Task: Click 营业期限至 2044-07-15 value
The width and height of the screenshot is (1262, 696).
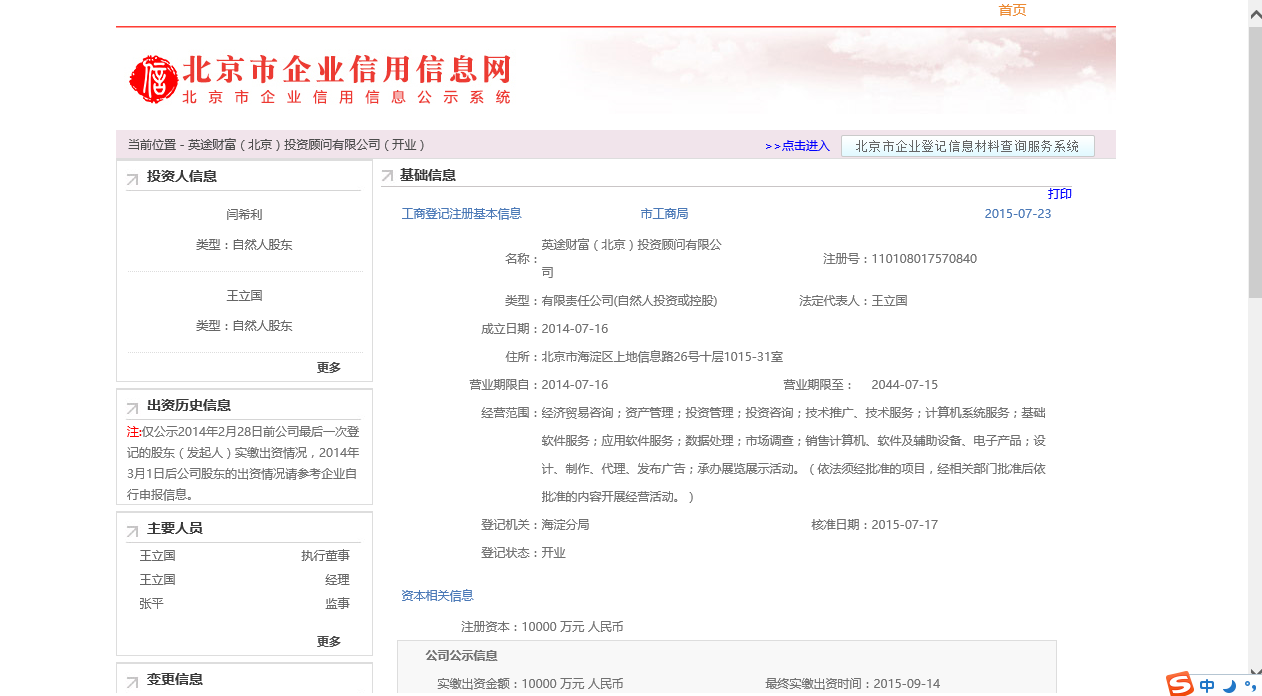Action: click(x=904, y=385)
